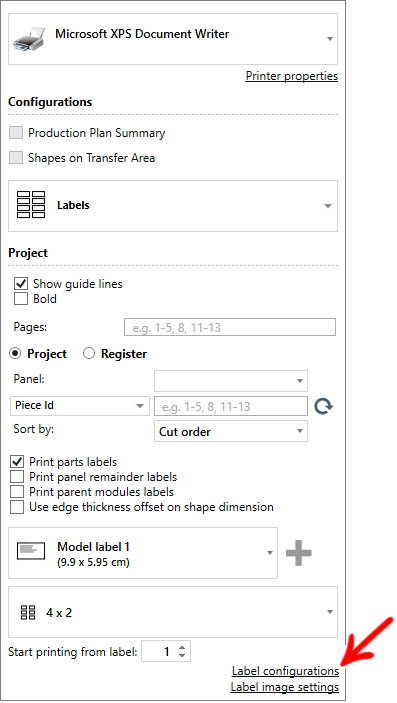Increase the start label number with up arrow
This screenshot has height=703, width=397.
[x=182, y=648]
